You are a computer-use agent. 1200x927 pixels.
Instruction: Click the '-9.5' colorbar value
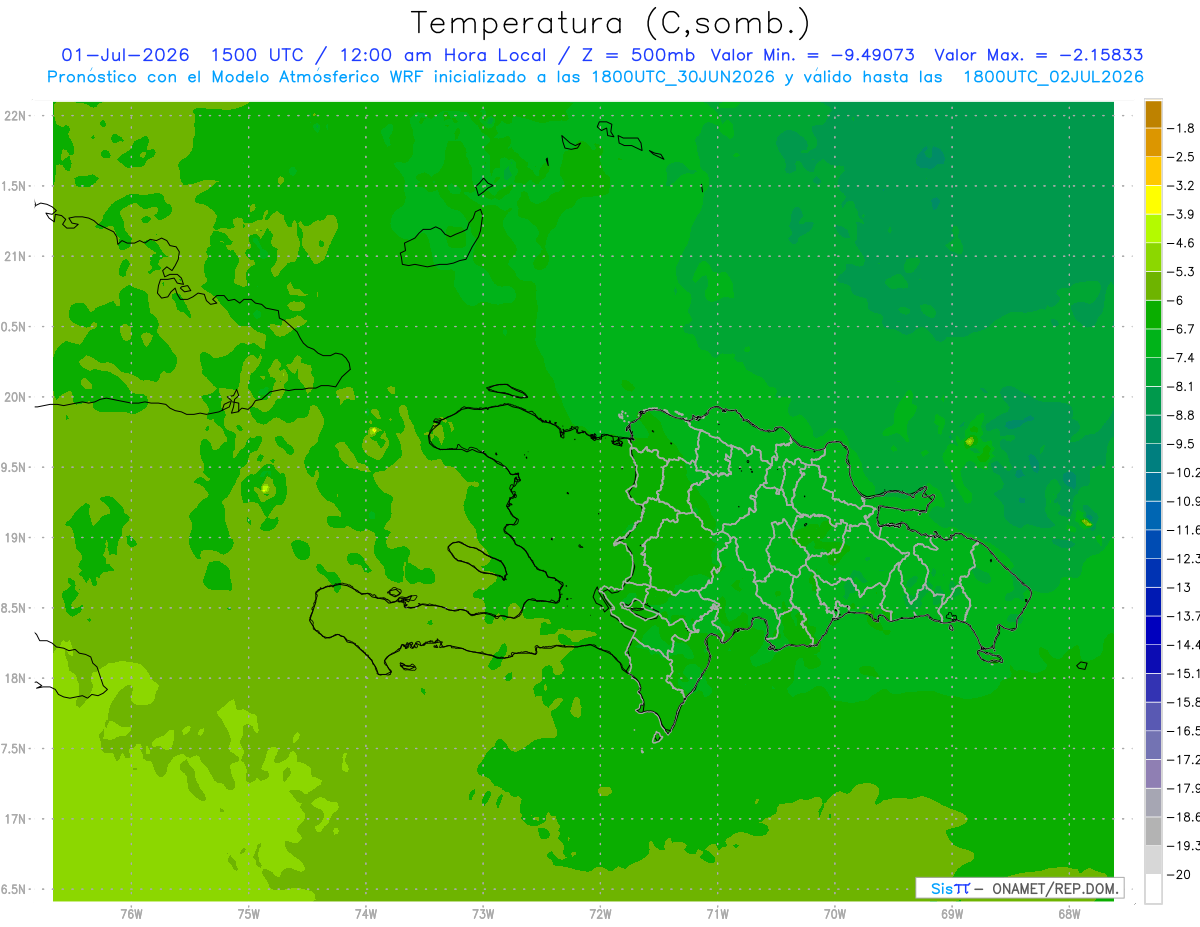pos(1180,443)
